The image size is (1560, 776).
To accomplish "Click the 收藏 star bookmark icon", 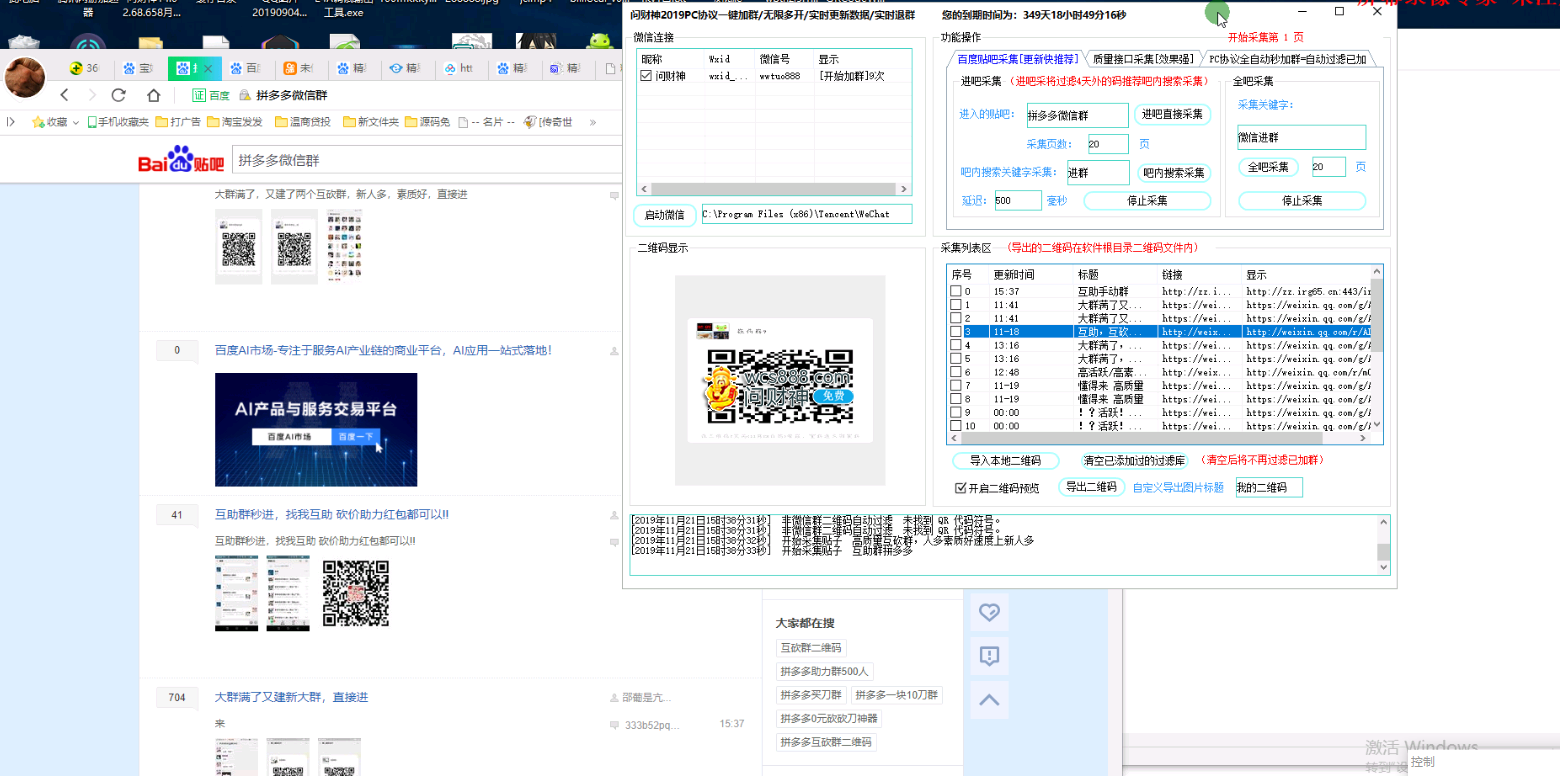I will tap(38, 122).
